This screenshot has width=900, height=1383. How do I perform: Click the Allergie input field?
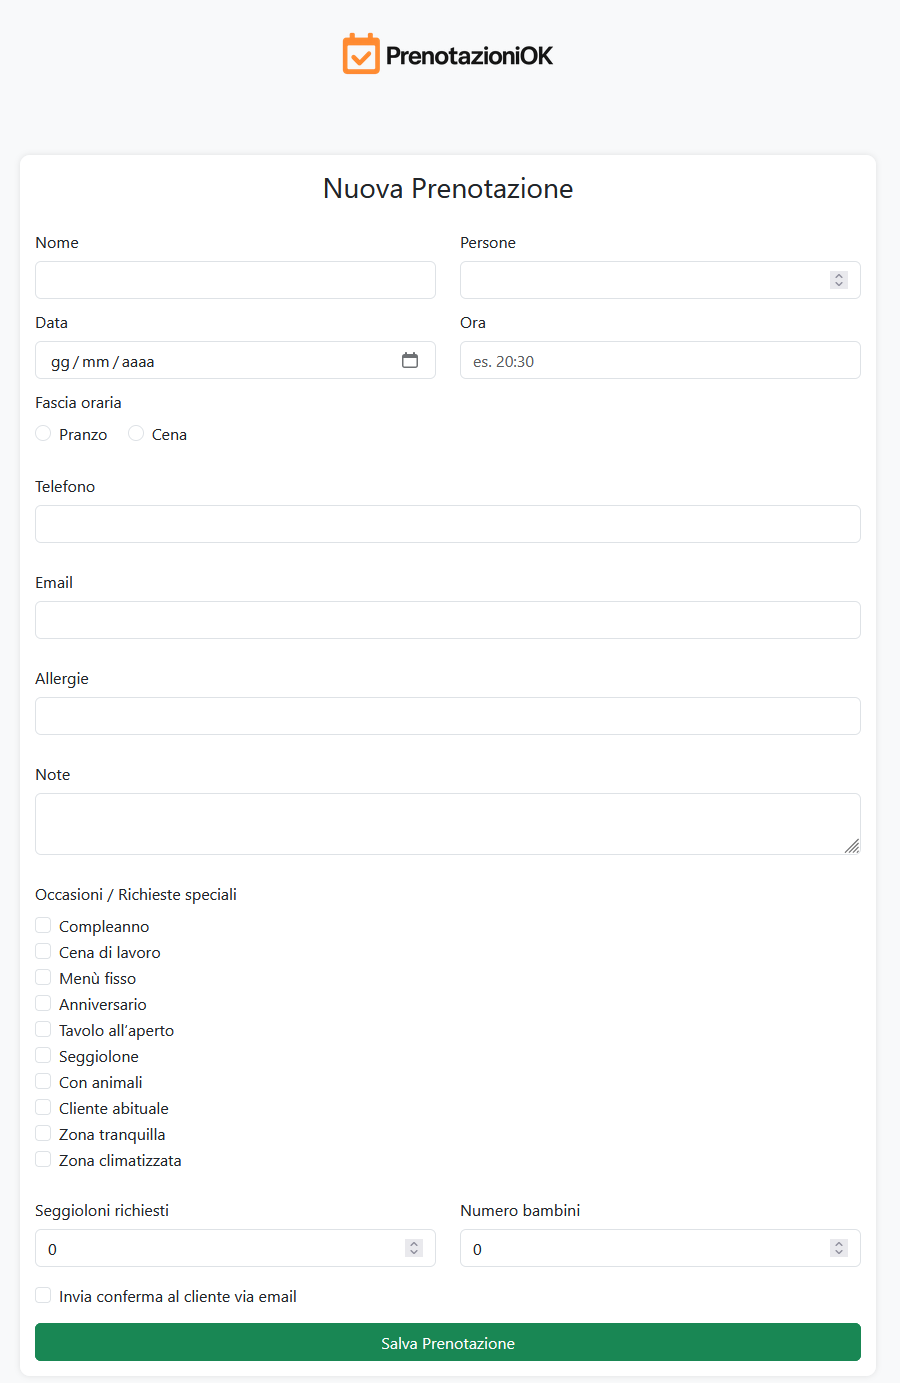pos(448,716)
